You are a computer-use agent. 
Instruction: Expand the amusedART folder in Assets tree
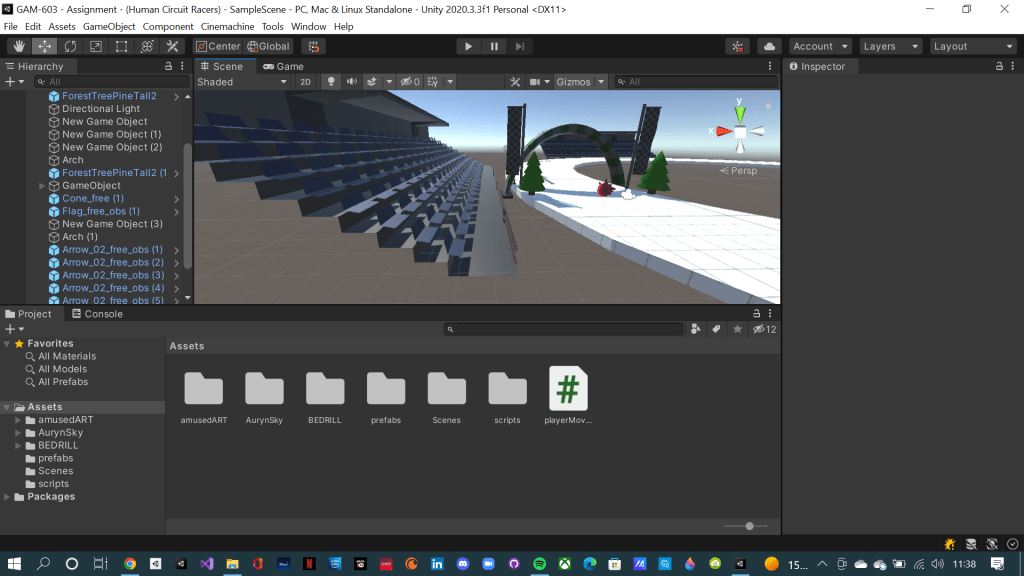18,420
